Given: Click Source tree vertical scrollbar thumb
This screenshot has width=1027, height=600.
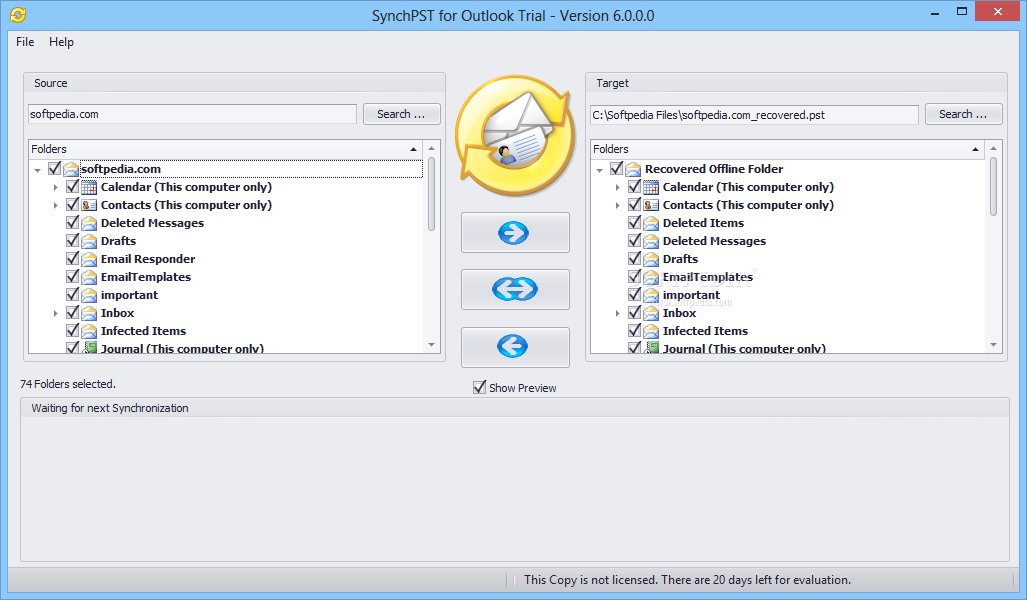Looking at the screenshot, I should 432,194.
